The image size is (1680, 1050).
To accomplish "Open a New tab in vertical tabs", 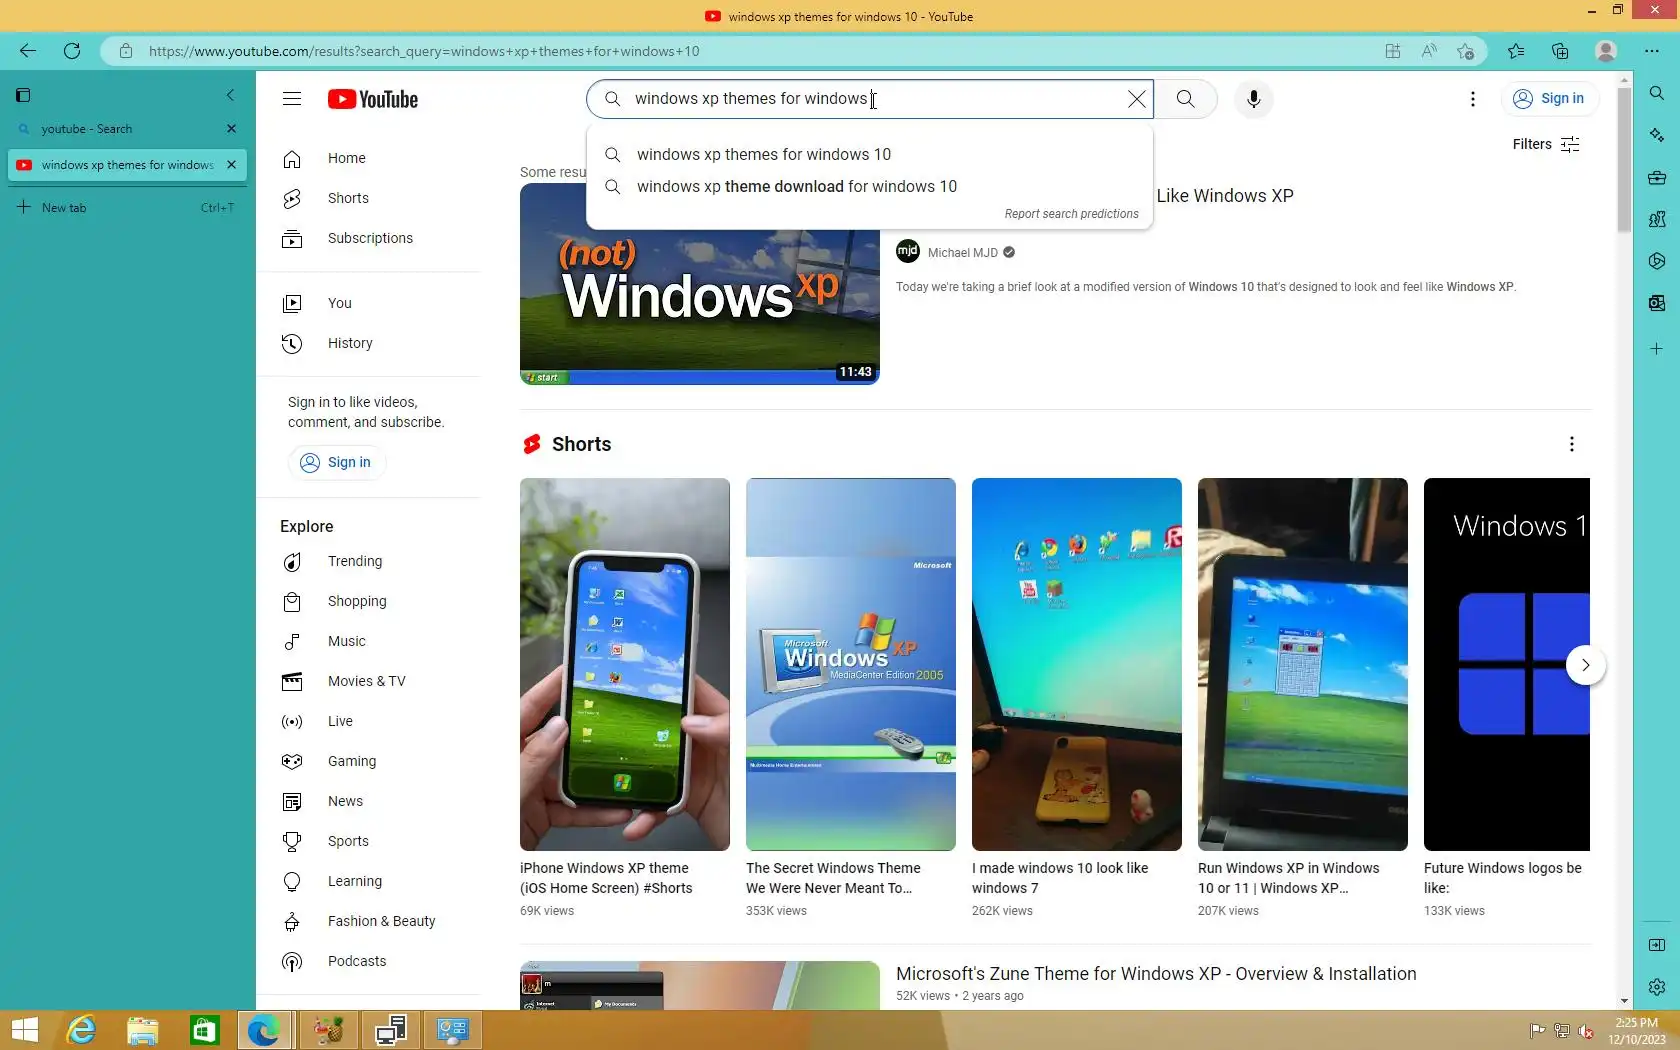I will pos(127,208).
